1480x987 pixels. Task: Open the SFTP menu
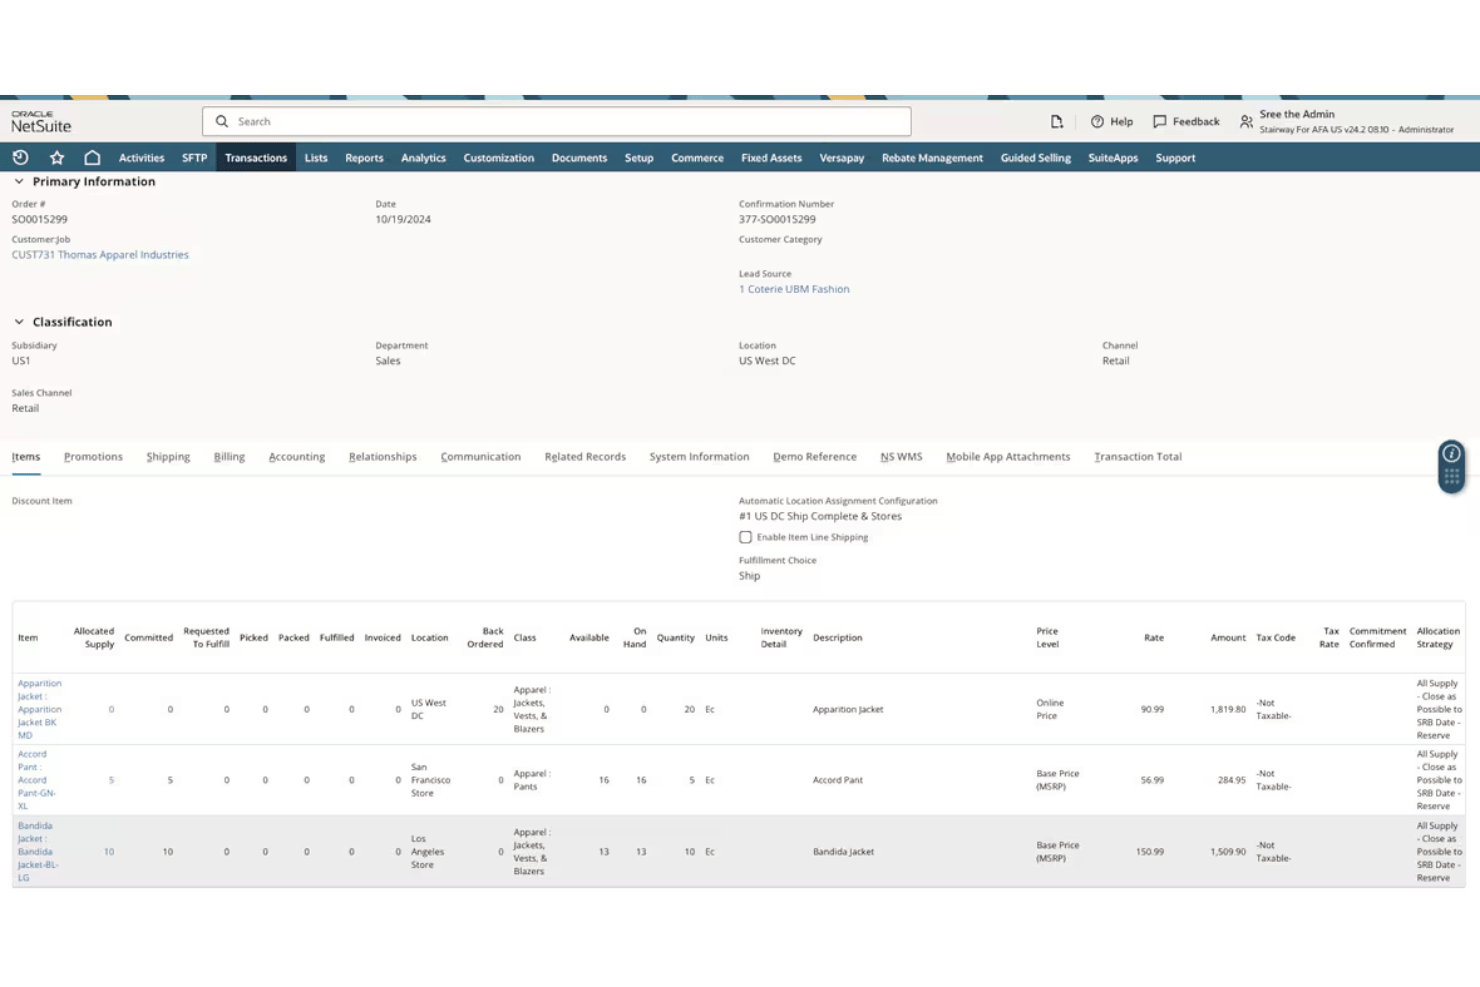(x=194, y=158)
